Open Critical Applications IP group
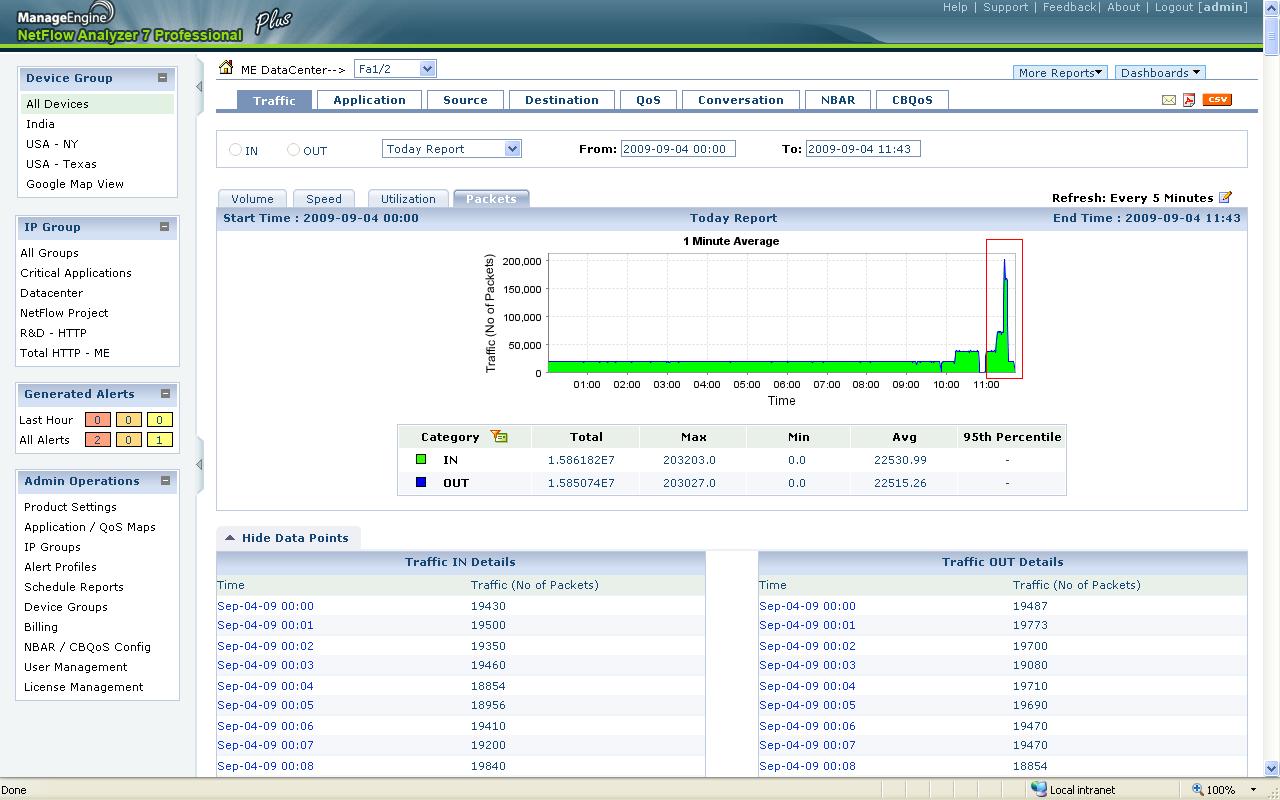 tap(76, 273)
